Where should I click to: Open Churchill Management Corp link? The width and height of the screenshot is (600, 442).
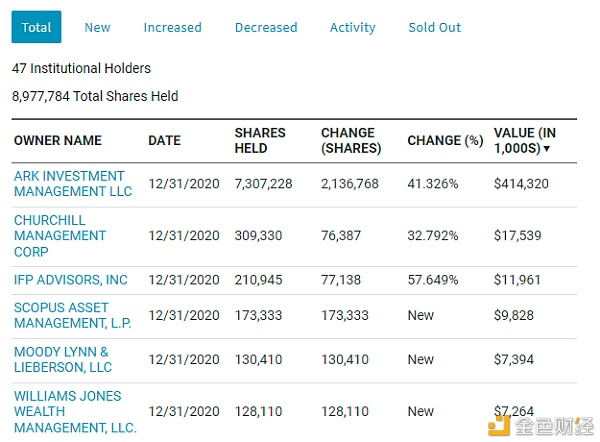click(60, 235)
